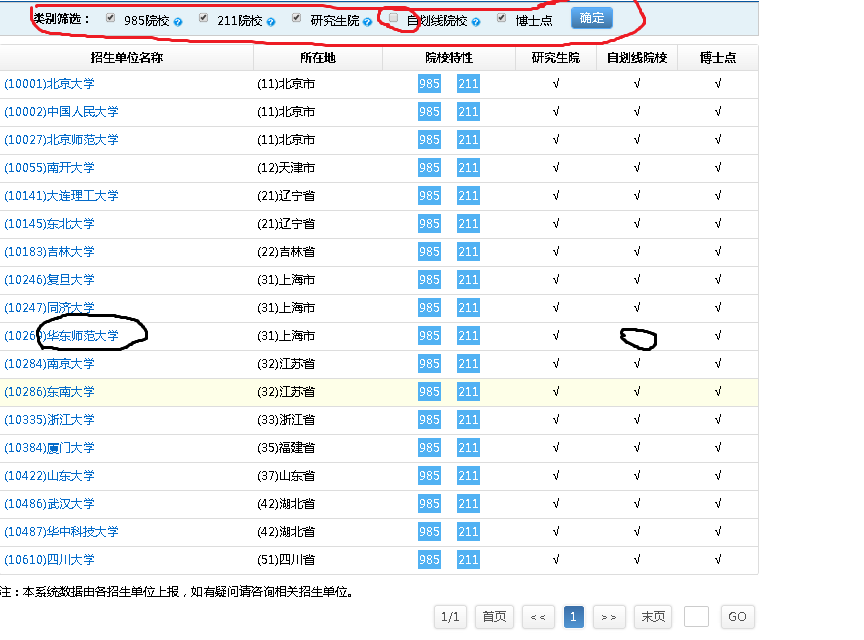
Task: Open help icon beside 211院校 filter
Action: point(271,22)
